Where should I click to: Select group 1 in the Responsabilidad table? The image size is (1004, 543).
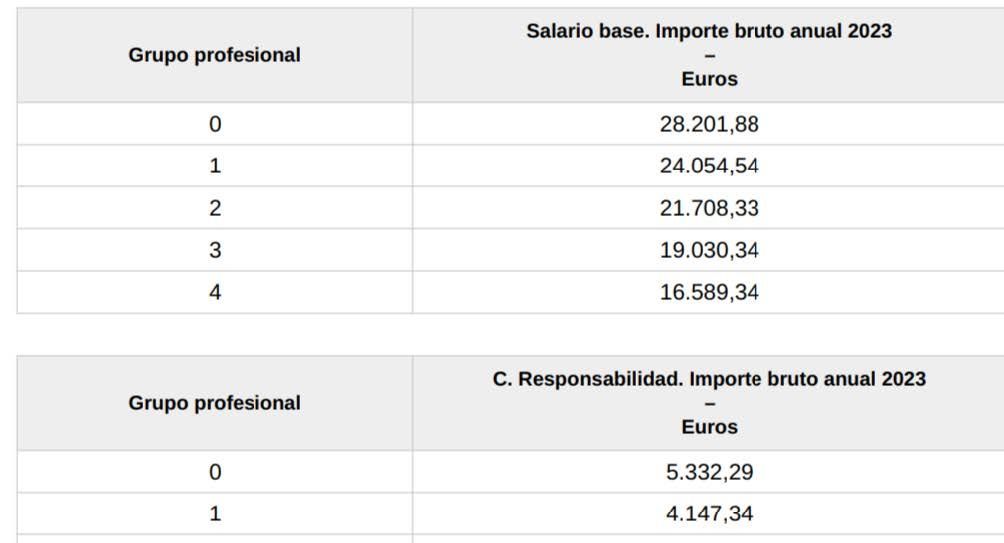215,514
